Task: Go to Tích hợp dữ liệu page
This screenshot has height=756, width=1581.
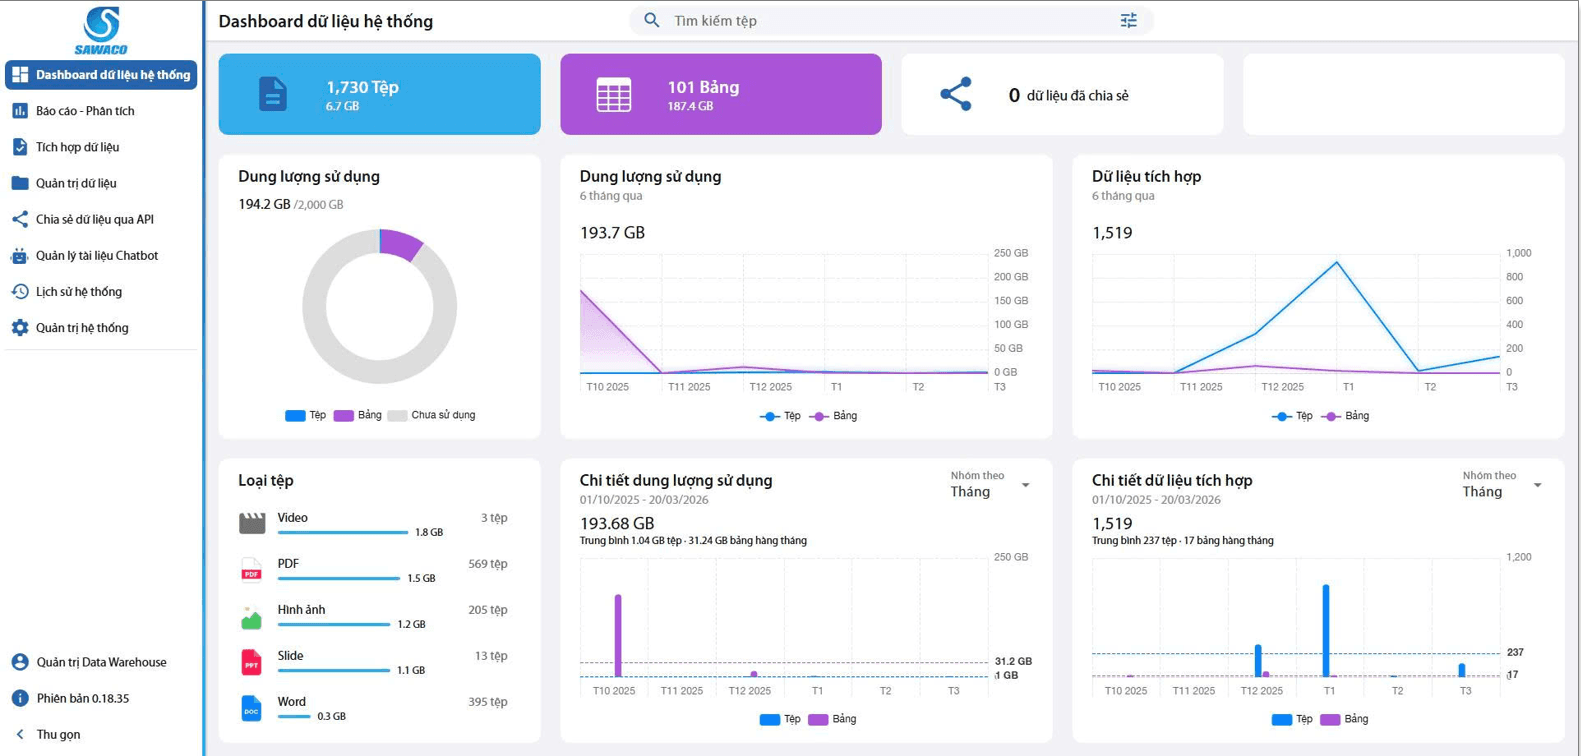Action: click(x=77, y=147)
